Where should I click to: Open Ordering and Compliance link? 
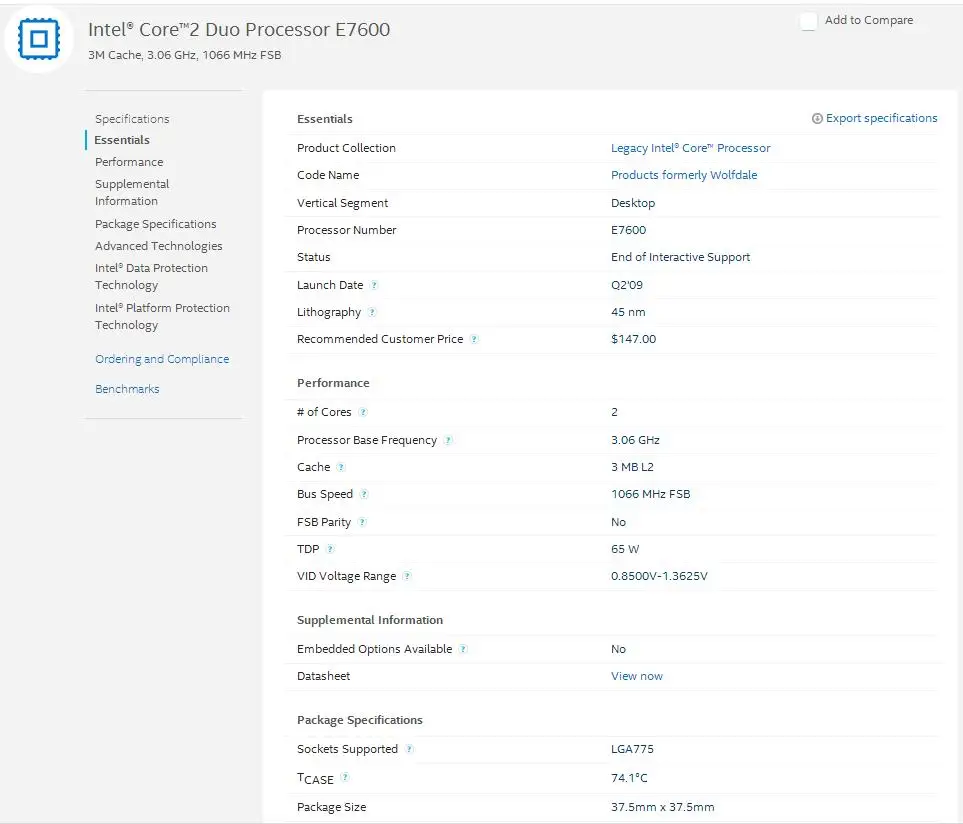(162, 359)
